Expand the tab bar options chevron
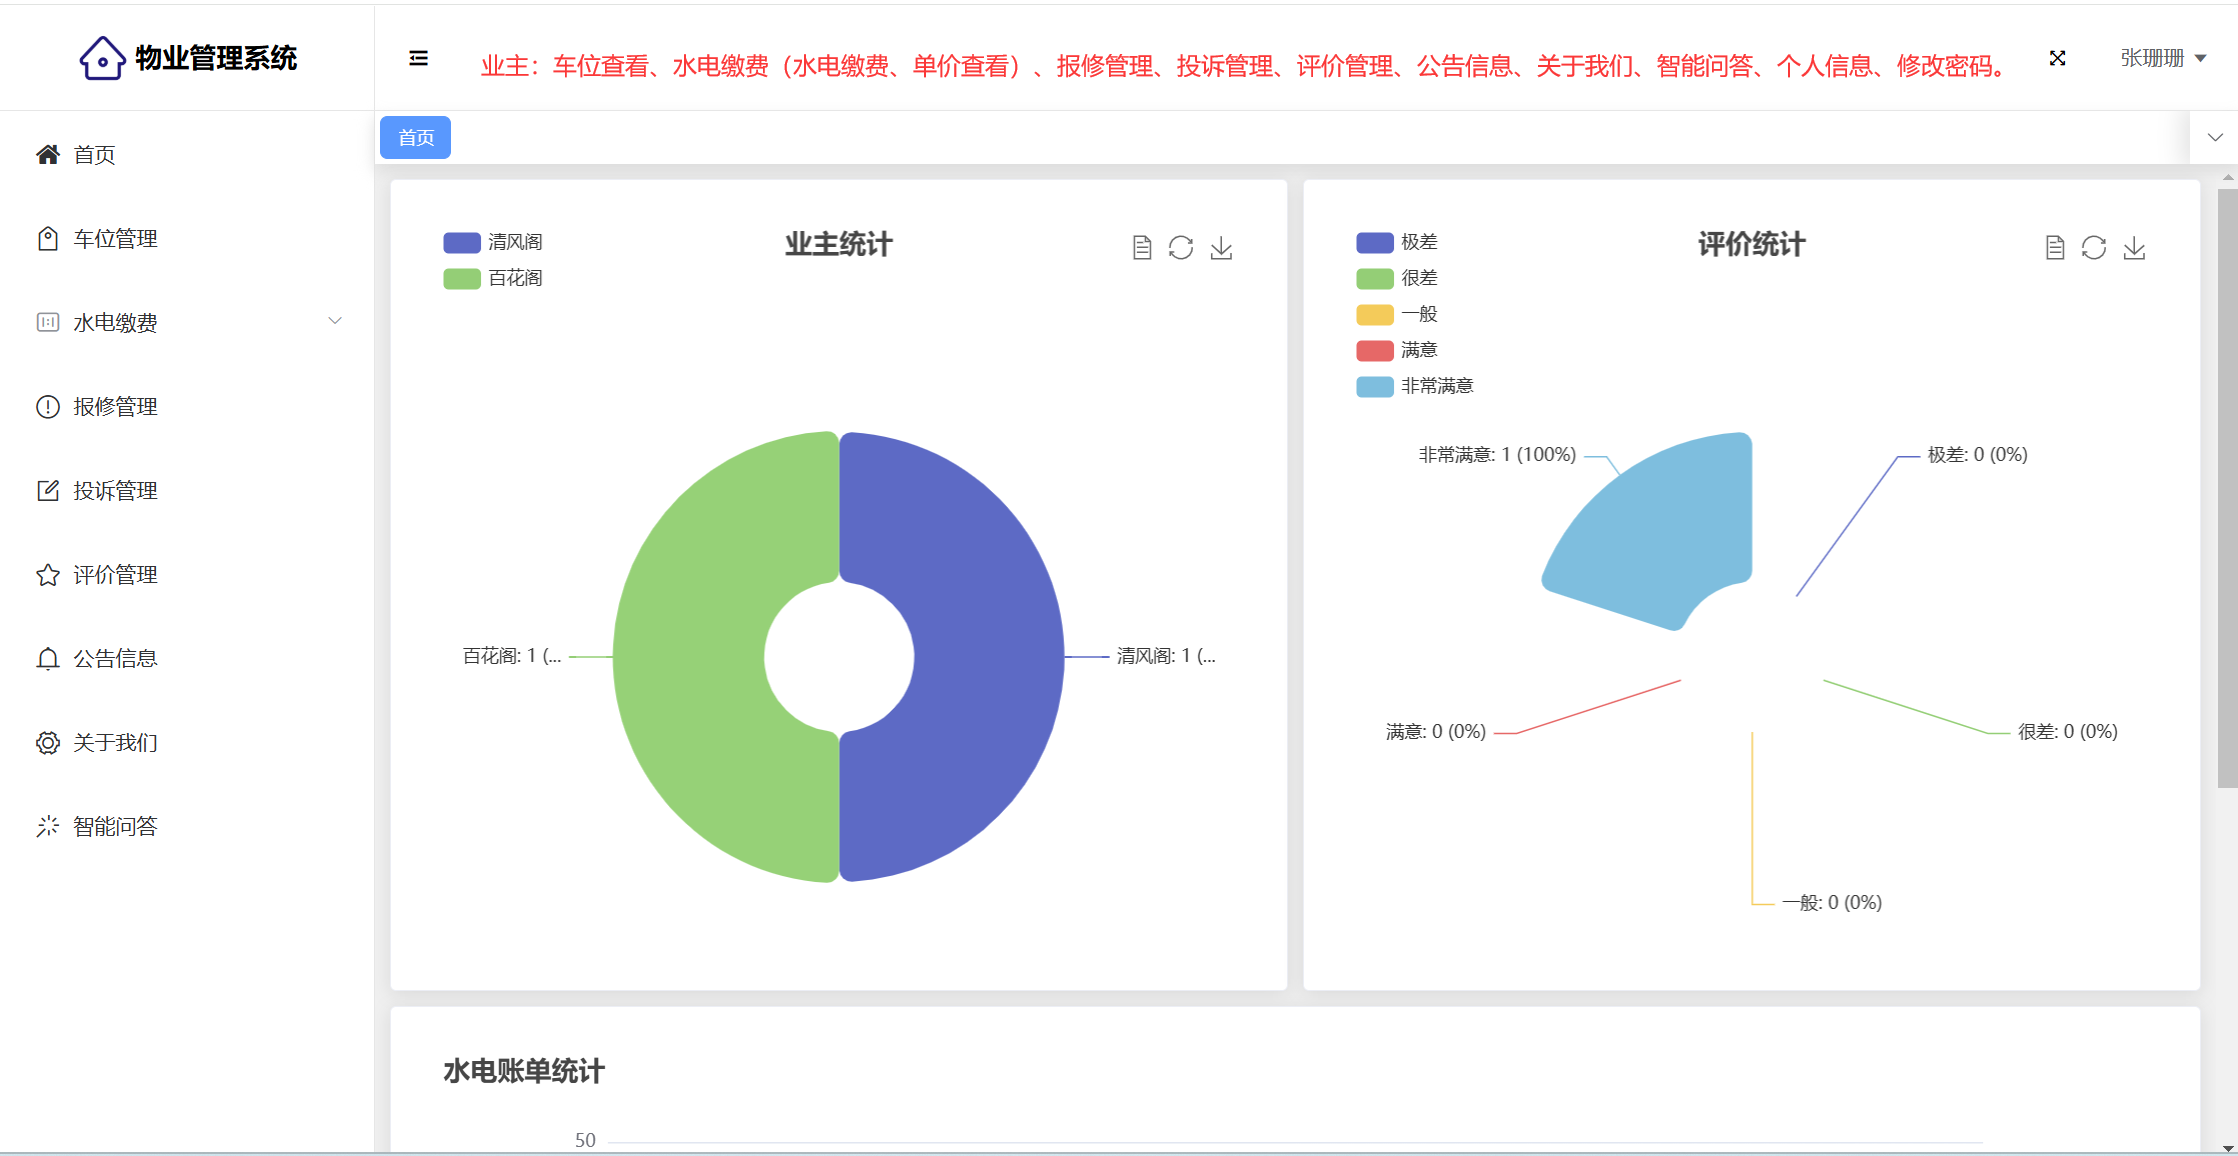 click(2215, 137)
